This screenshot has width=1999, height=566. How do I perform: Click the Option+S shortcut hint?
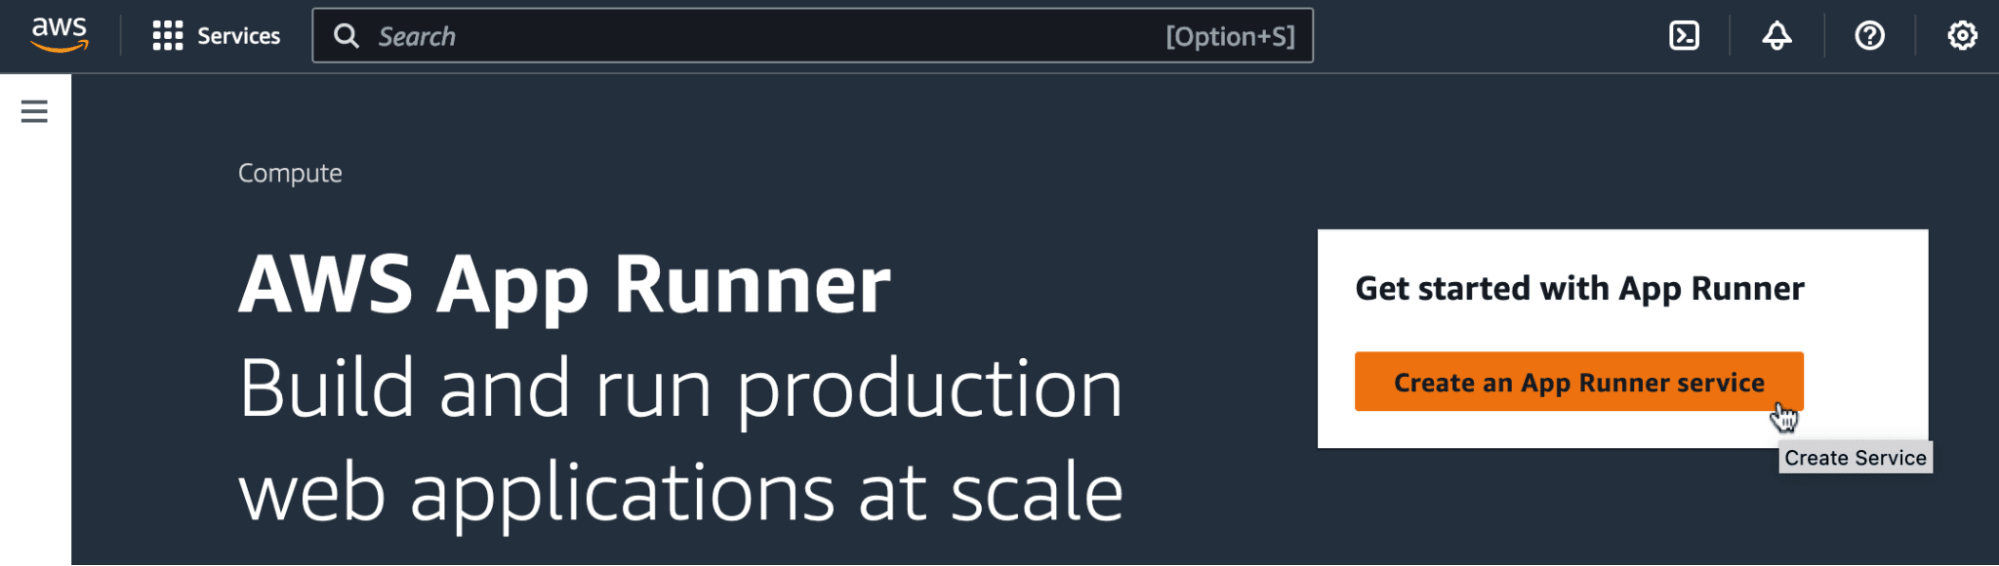pos(1229,37)
